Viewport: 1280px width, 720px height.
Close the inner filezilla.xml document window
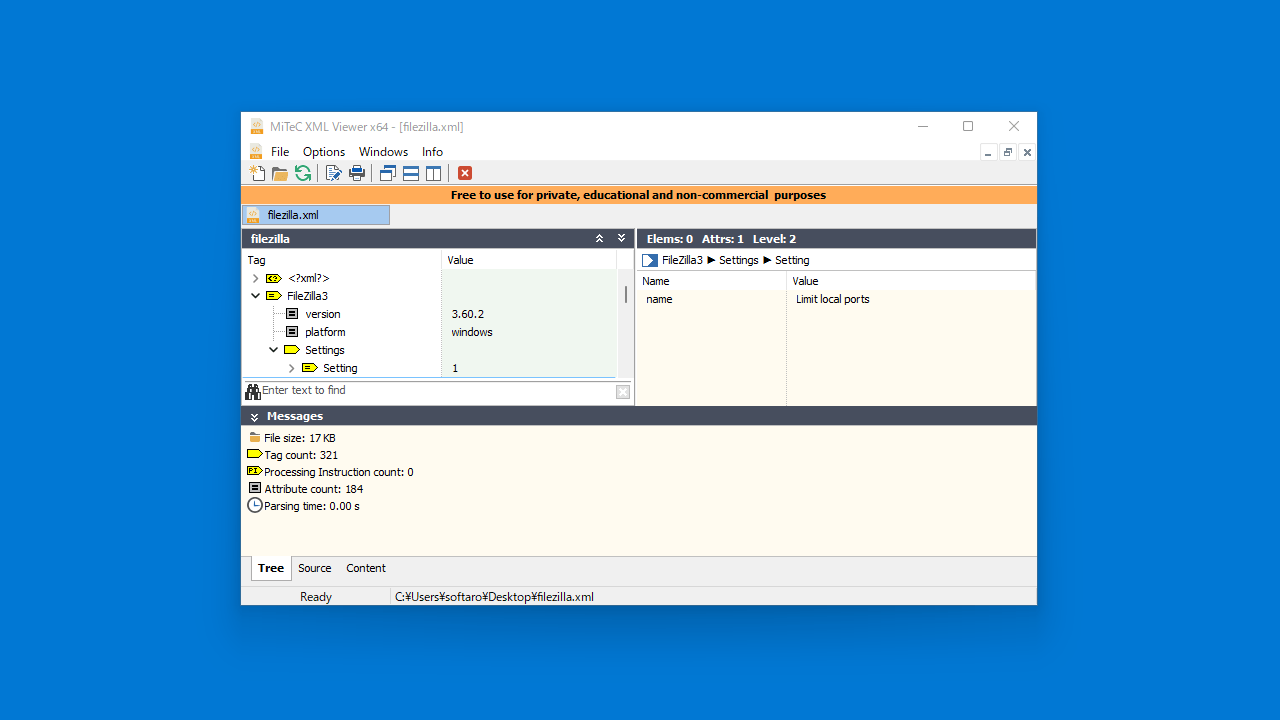[x=1027, y=152]
